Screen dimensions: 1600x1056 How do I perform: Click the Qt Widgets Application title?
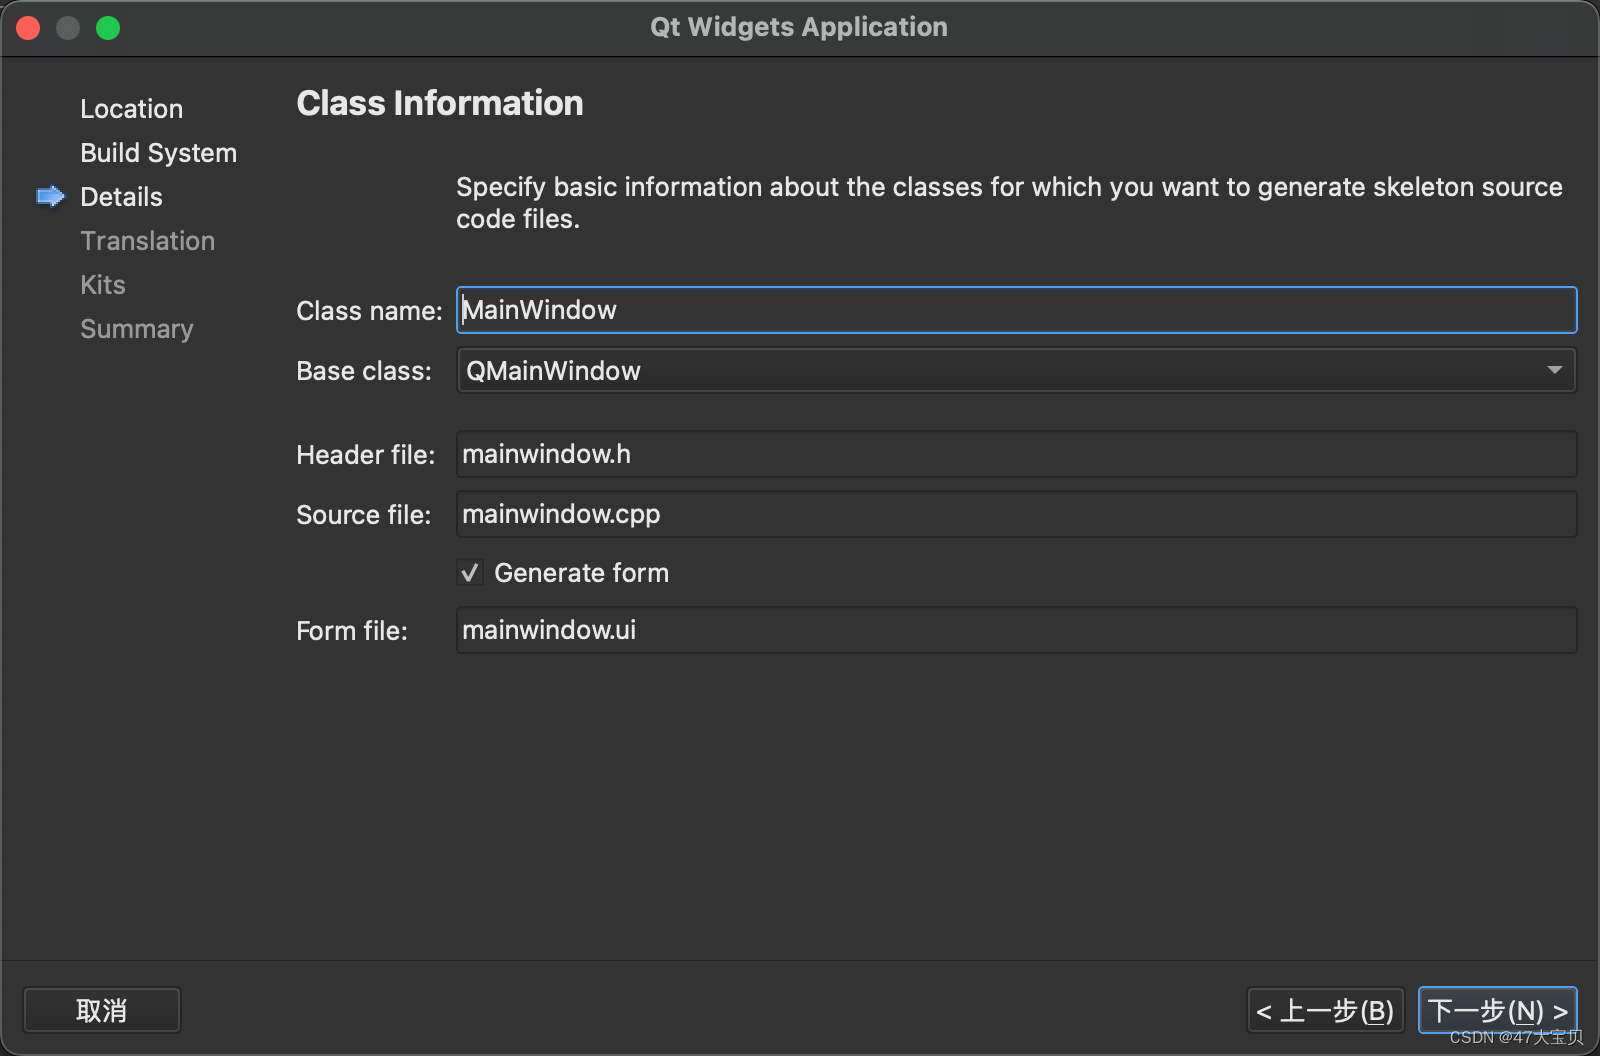pos(799,27)
